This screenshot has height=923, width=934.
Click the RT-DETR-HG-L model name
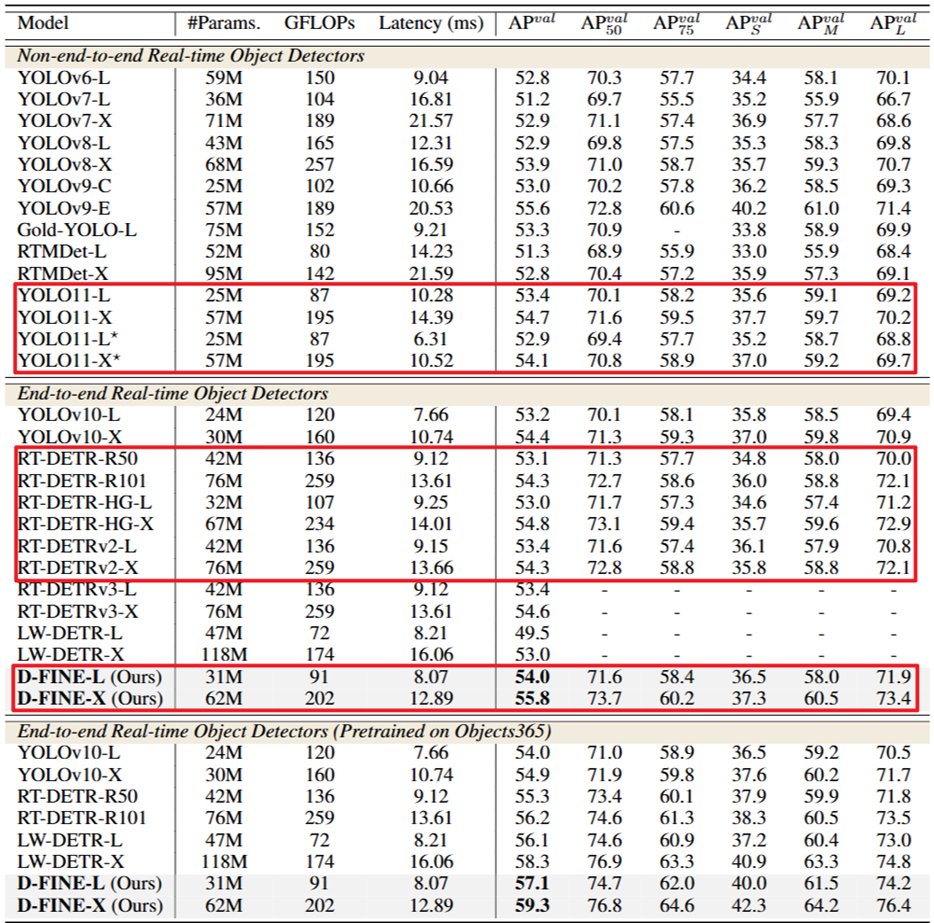pos(85,503)
